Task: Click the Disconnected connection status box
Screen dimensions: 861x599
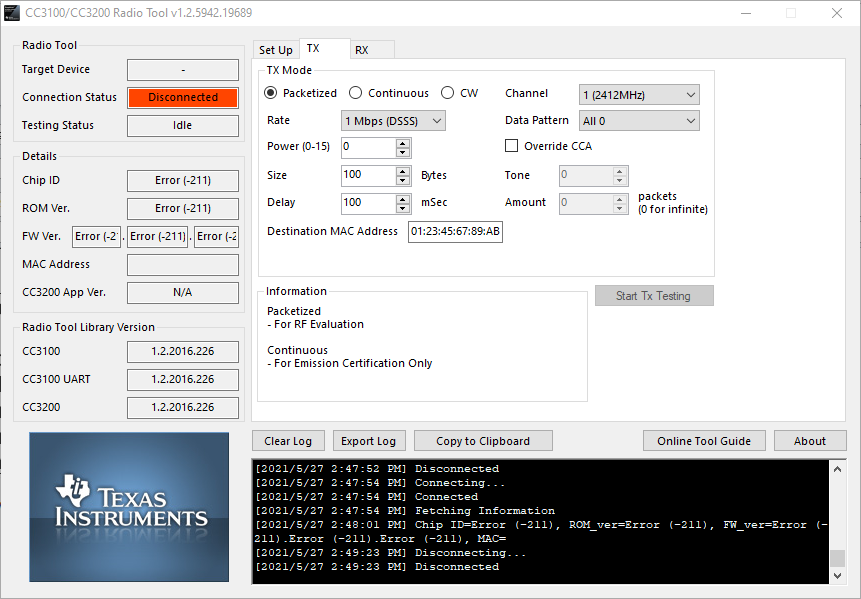Action: coord(183,97)
